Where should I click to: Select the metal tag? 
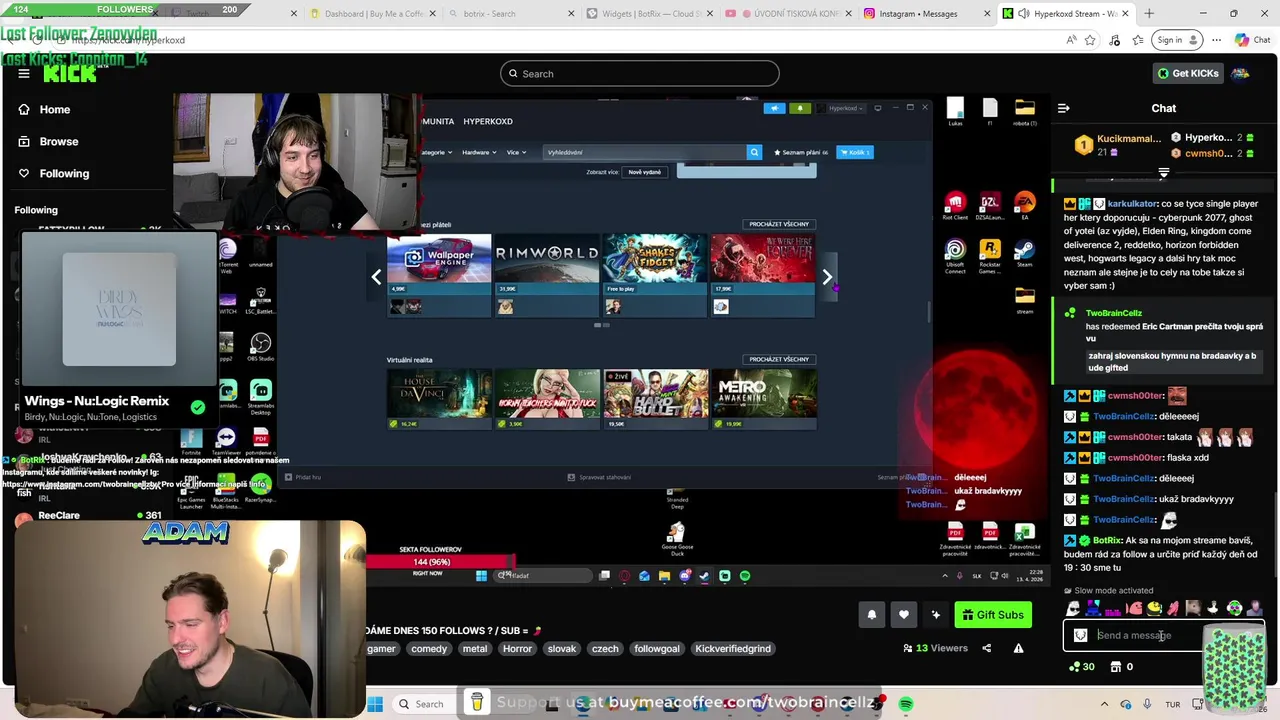[475, 649]
